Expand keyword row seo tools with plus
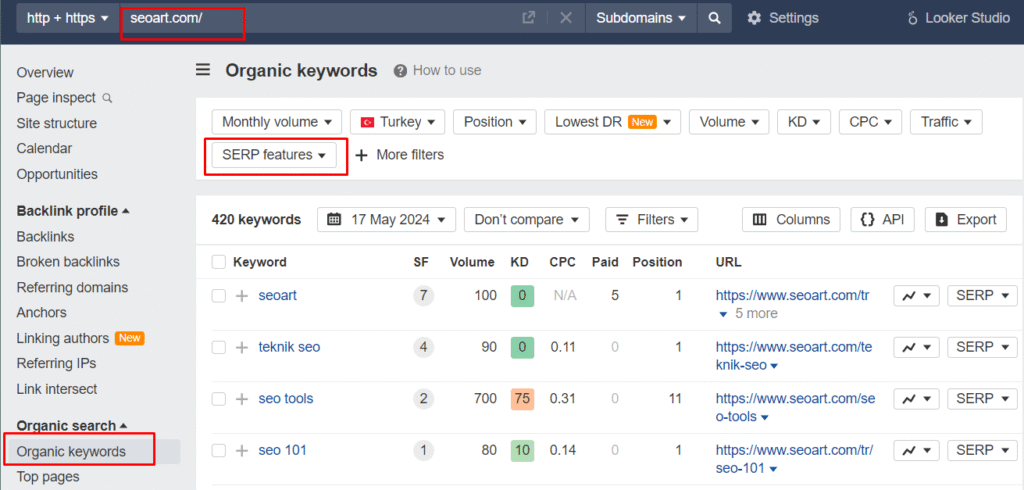The height and width of the screenshot is (490, 1024). [x=242, y=399]
